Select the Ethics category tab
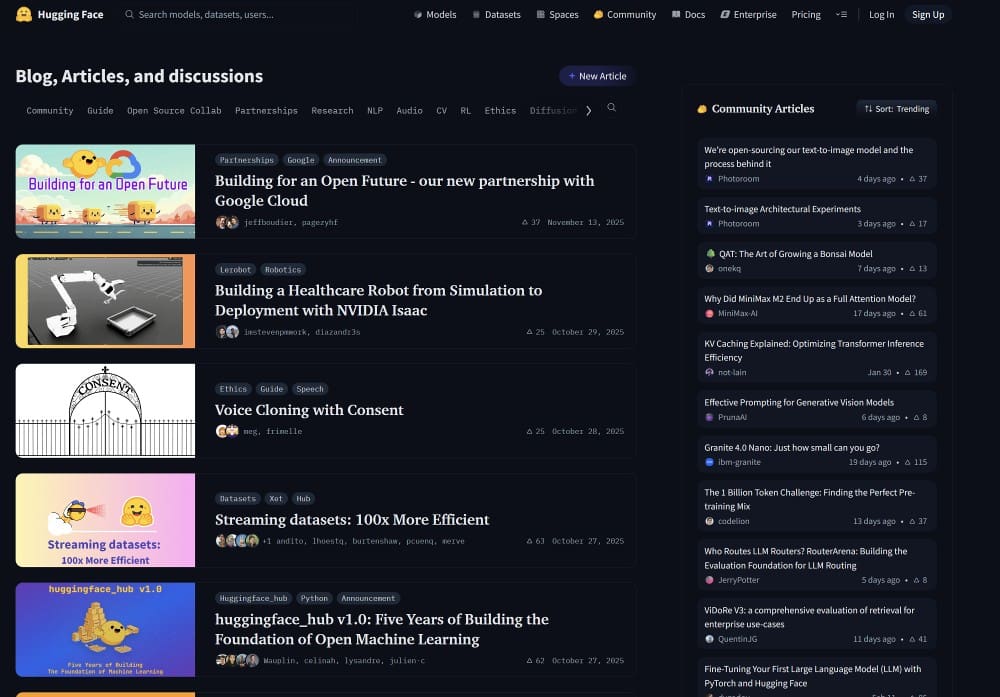 (x=500, y=111)
